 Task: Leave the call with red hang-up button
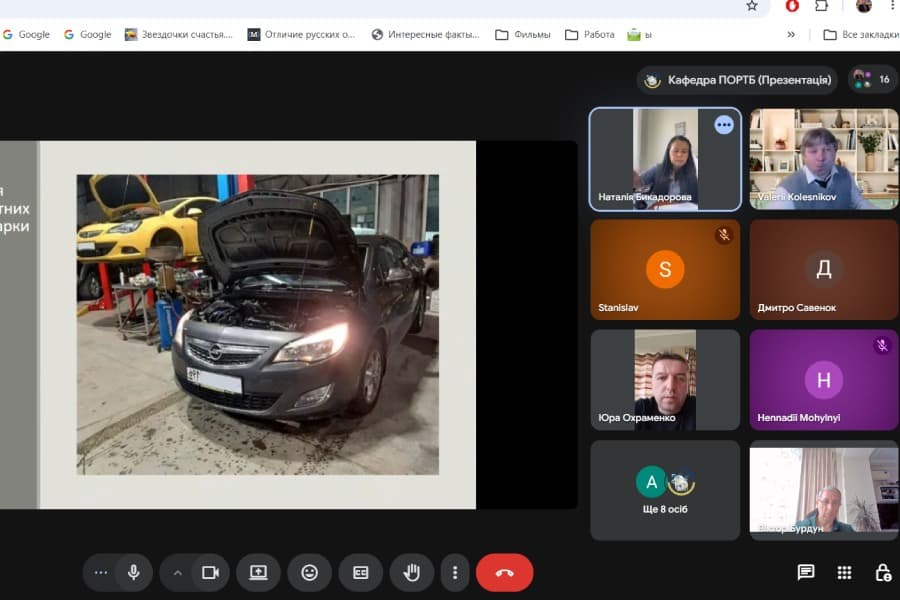pyautogui.click(x=505, y=572)
